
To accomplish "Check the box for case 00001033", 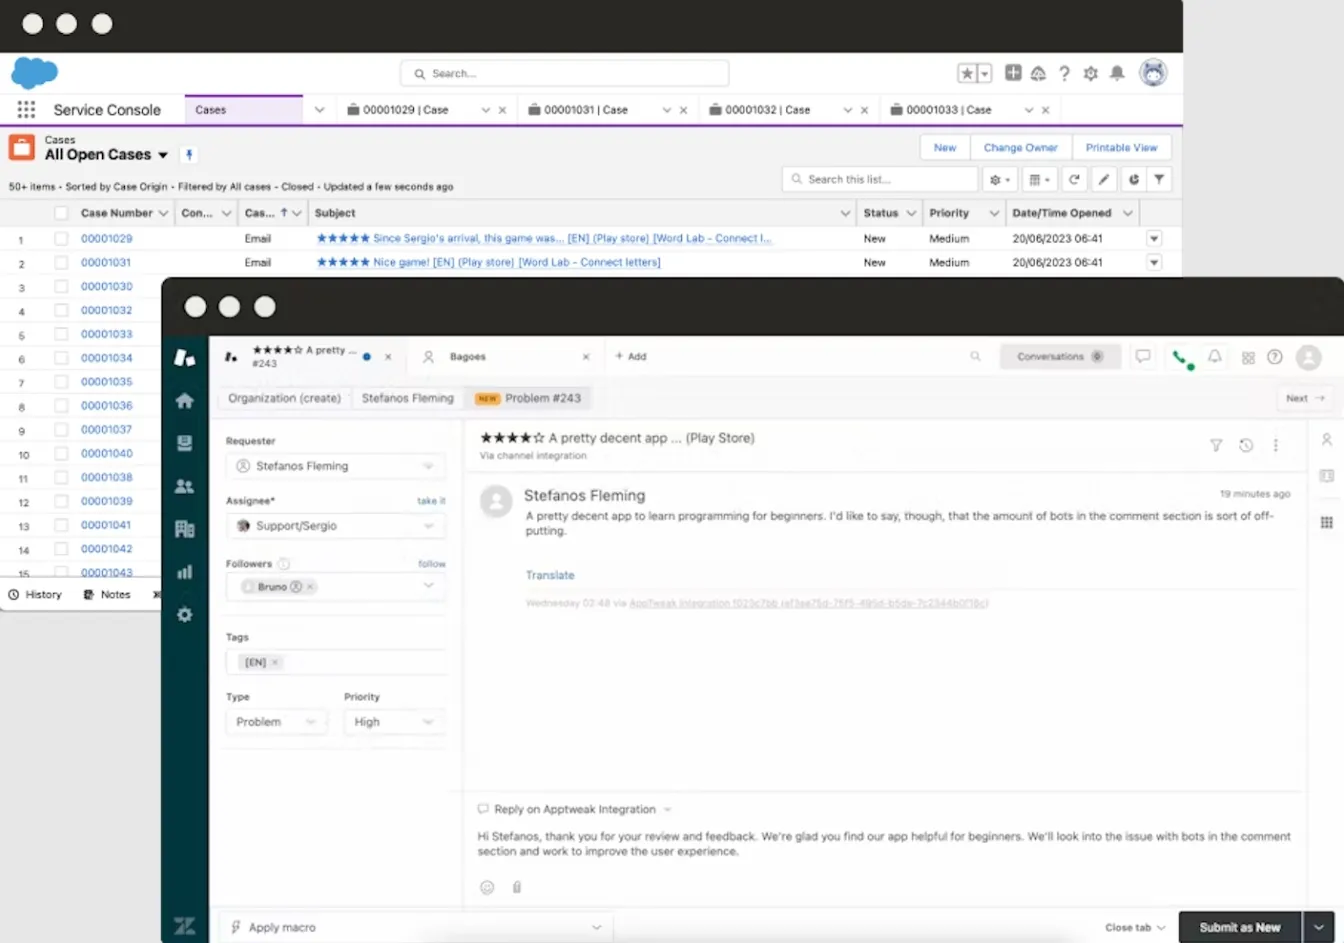I will [x=61, y=335].
